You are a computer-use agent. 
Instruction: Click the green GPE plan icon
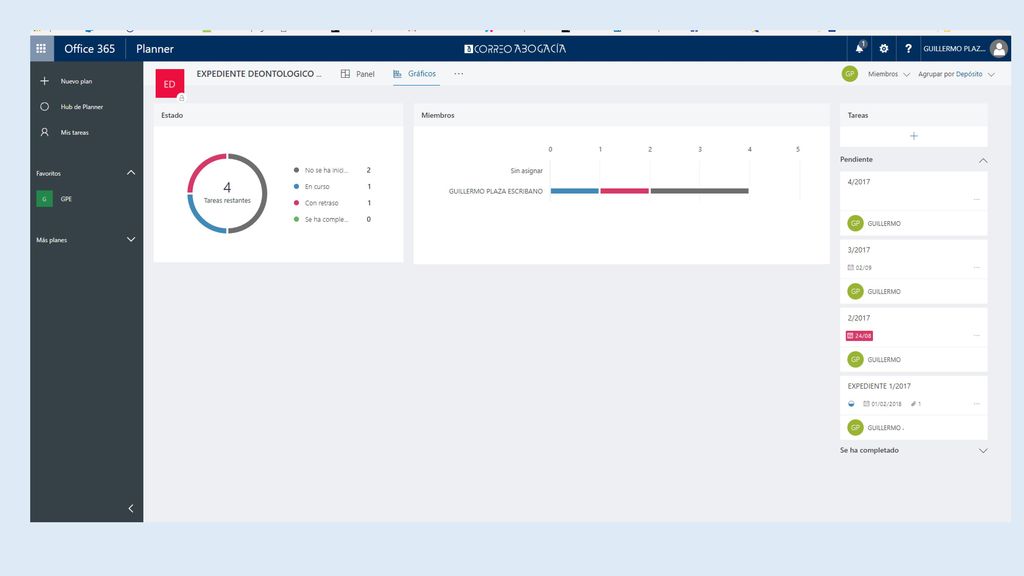[x=44, y=199]
